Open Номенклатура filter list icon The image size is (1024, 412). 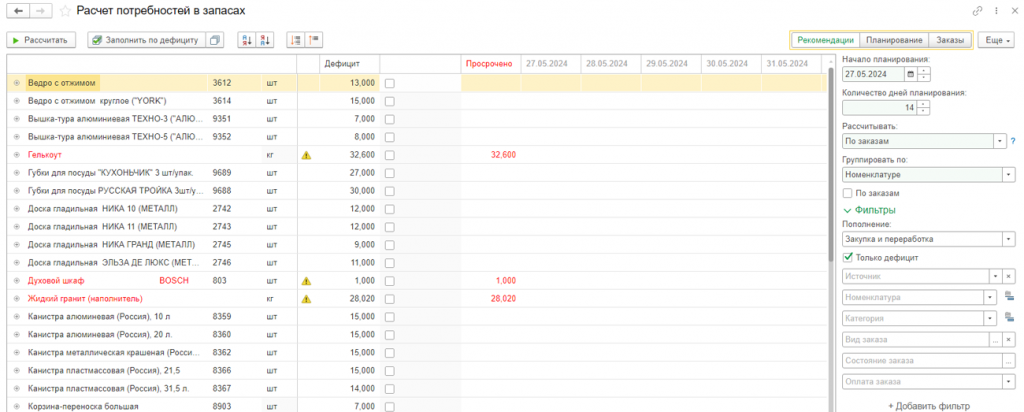point(1009,296)
